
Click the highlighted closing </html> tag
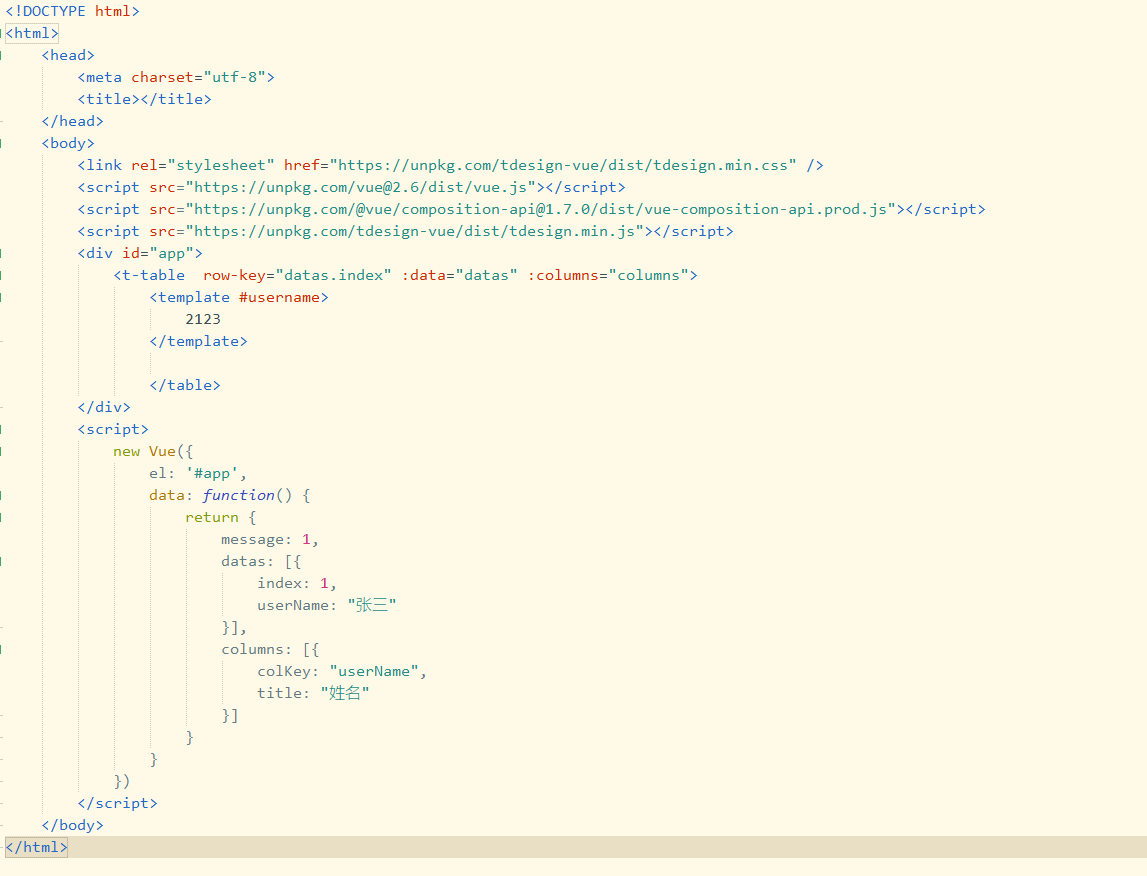[x=37, y=847]
